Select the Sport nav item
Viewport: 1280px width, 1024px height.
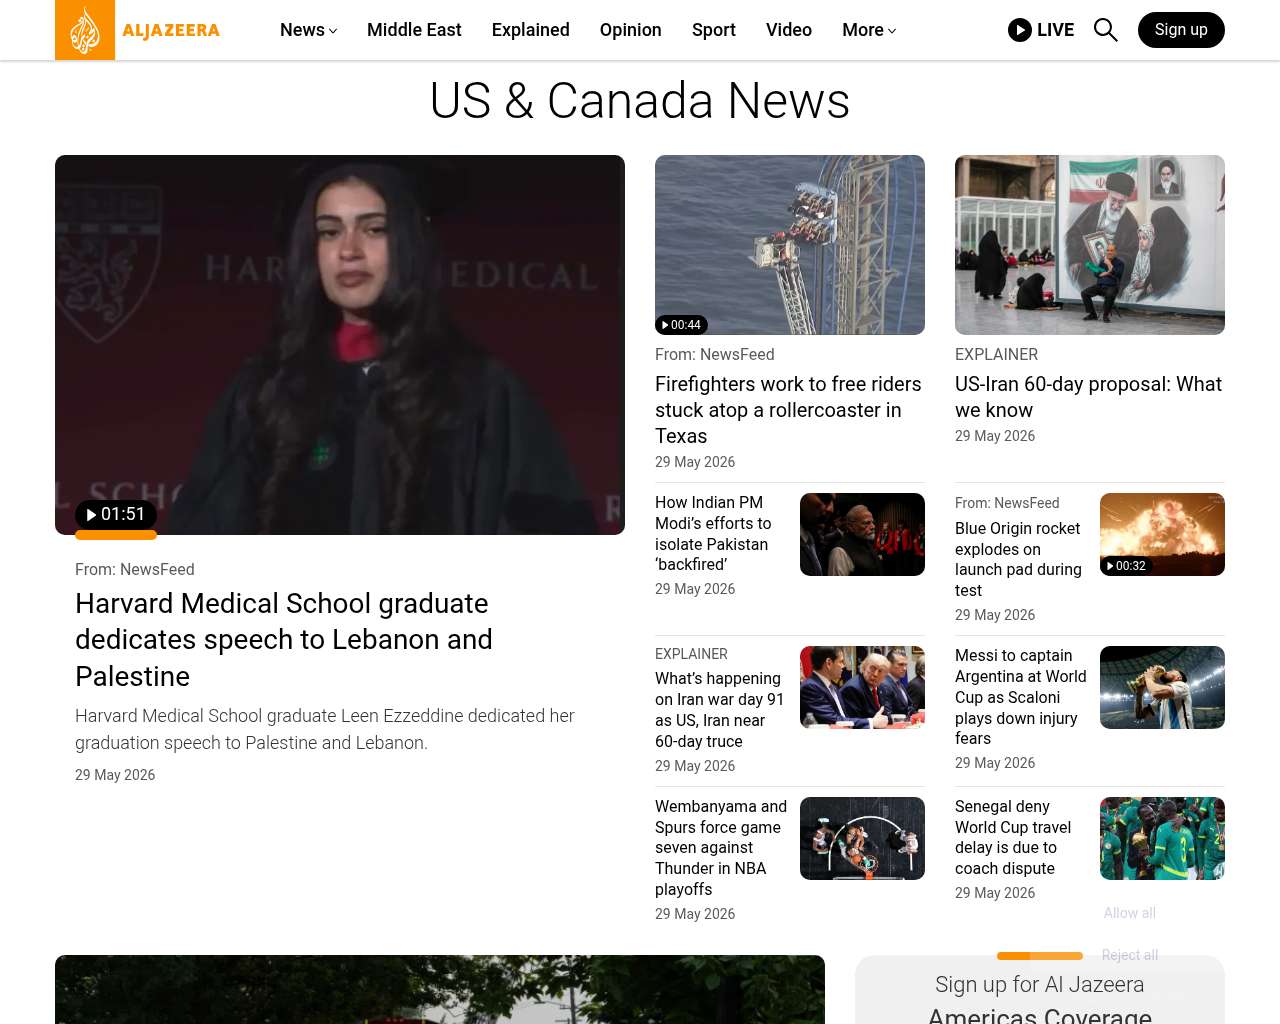click(x=714, y=30)
